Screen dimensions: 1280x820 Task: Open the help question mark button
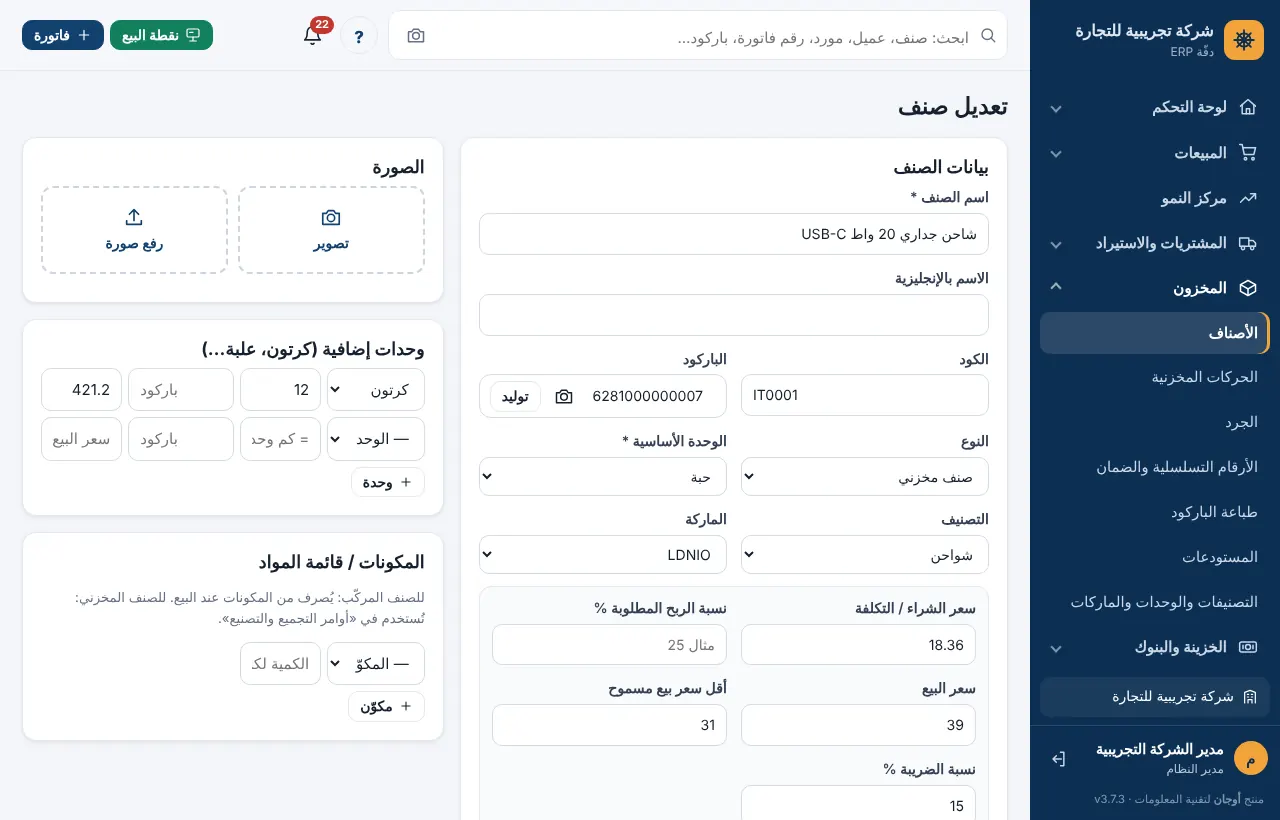coord(359,36)
